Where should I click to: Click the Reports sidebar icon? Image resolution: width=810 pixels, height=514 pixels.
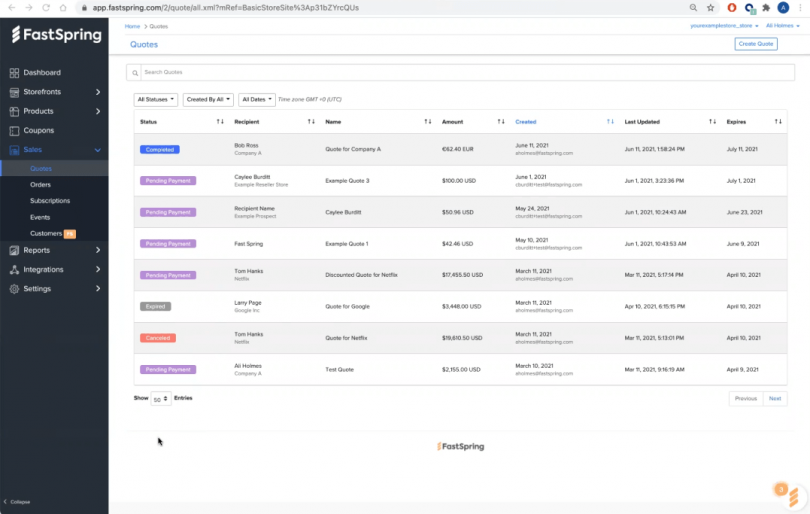(x=14, y=250)
